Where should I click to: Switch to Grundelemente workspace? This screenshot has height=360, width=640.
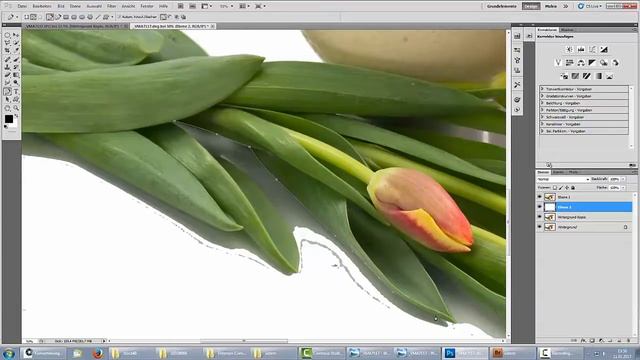point(501,6)
